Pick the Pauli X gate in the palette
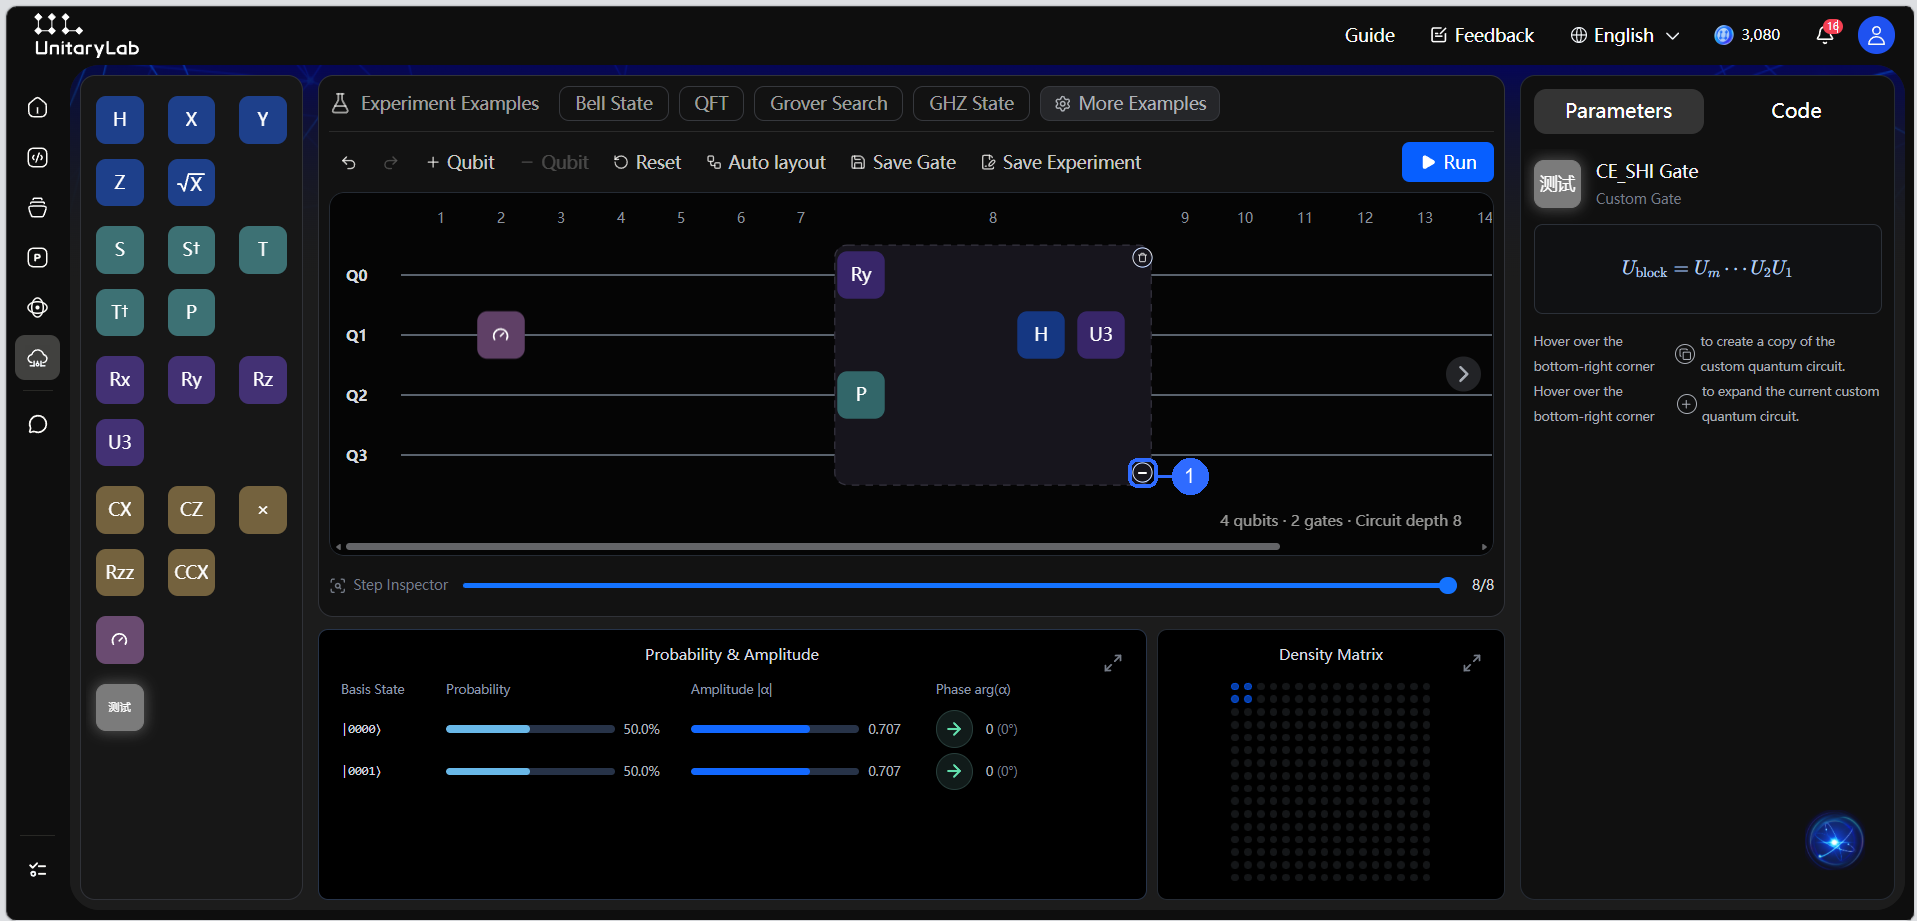This screenshot has width=1917, height=921. pos(191,120)
